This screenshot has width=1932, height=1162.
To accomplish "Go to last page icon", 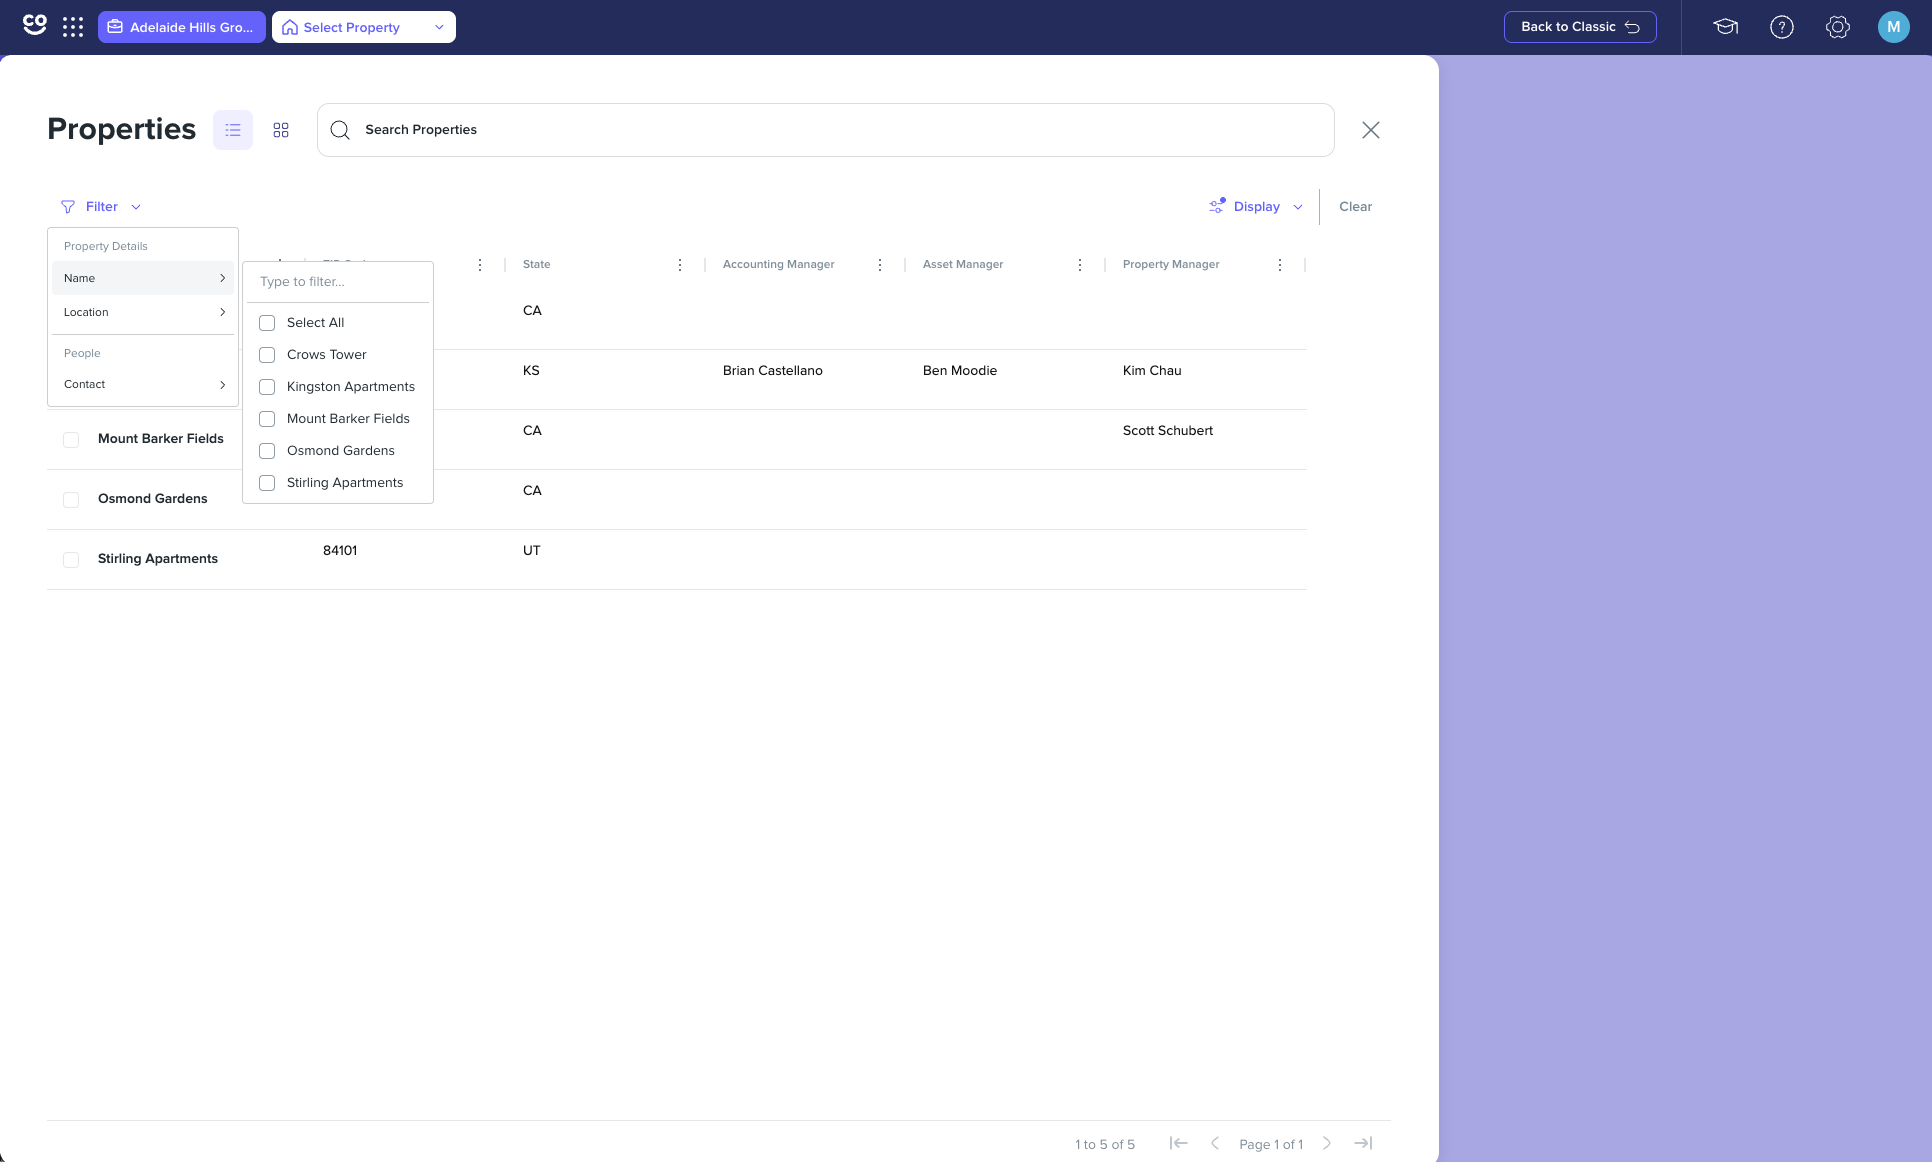I will click(1363, 1143).
